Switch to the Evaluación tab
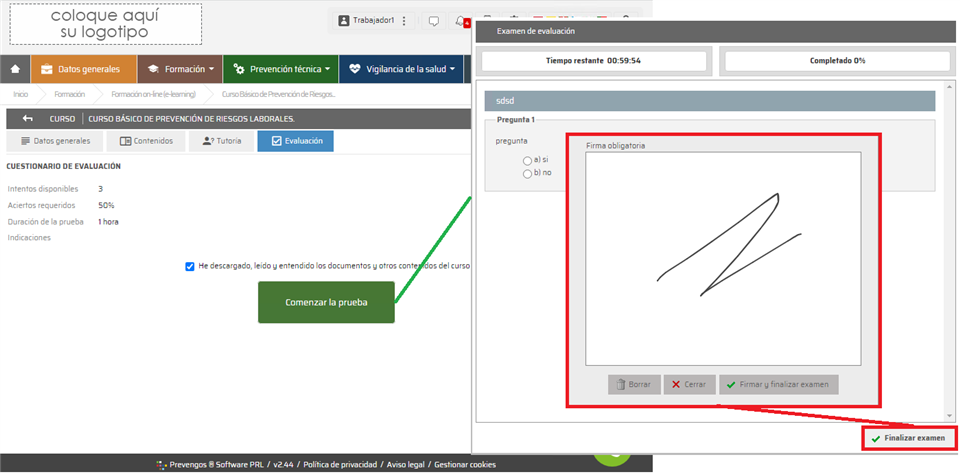Viewport: 960px width, 474px height. [x=296, y=141]
